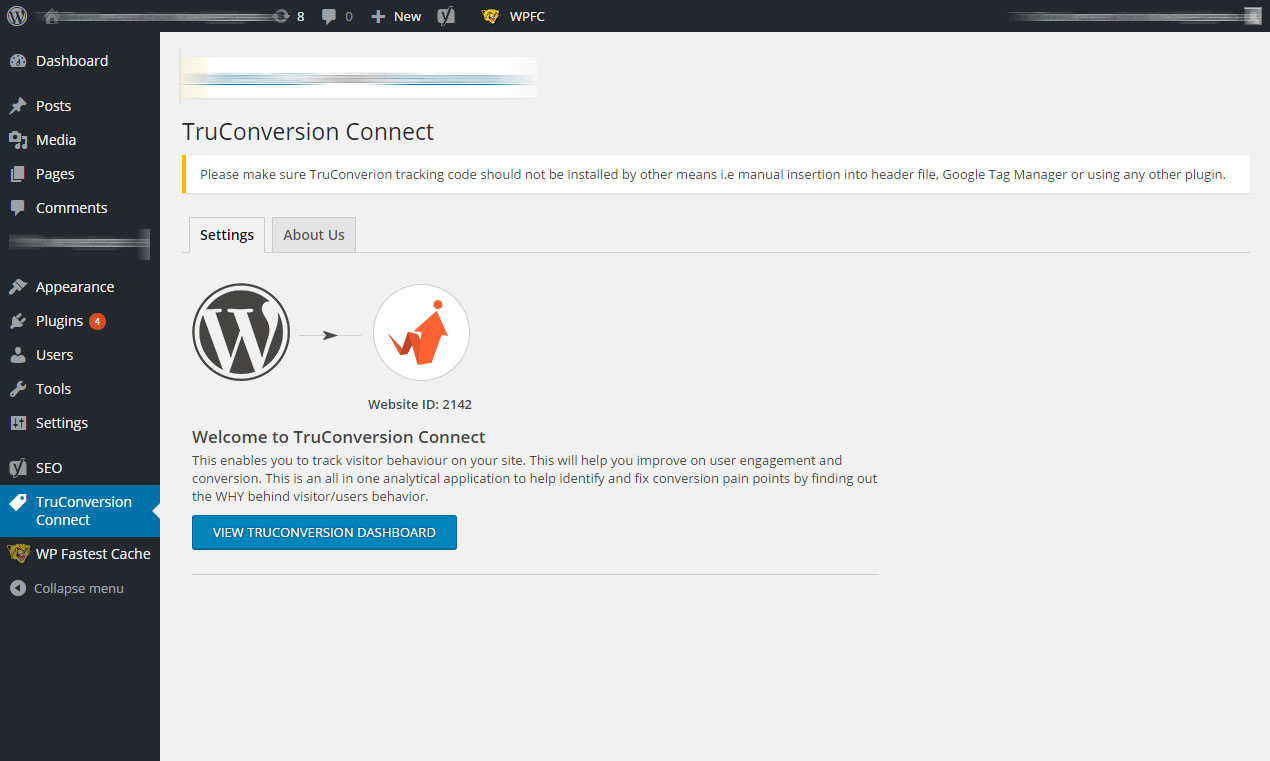Click the Dashboard gauge icon
The width and height of the screenshot is (1270, 761).
(x=18, y=61)
